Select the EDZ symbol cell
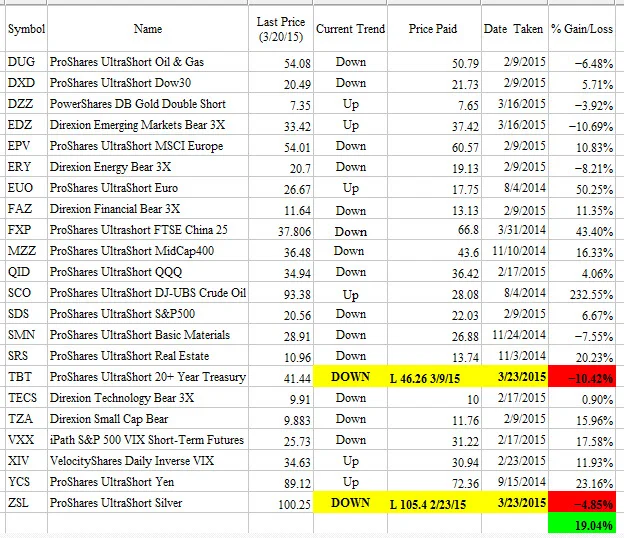 click(26, 125)
